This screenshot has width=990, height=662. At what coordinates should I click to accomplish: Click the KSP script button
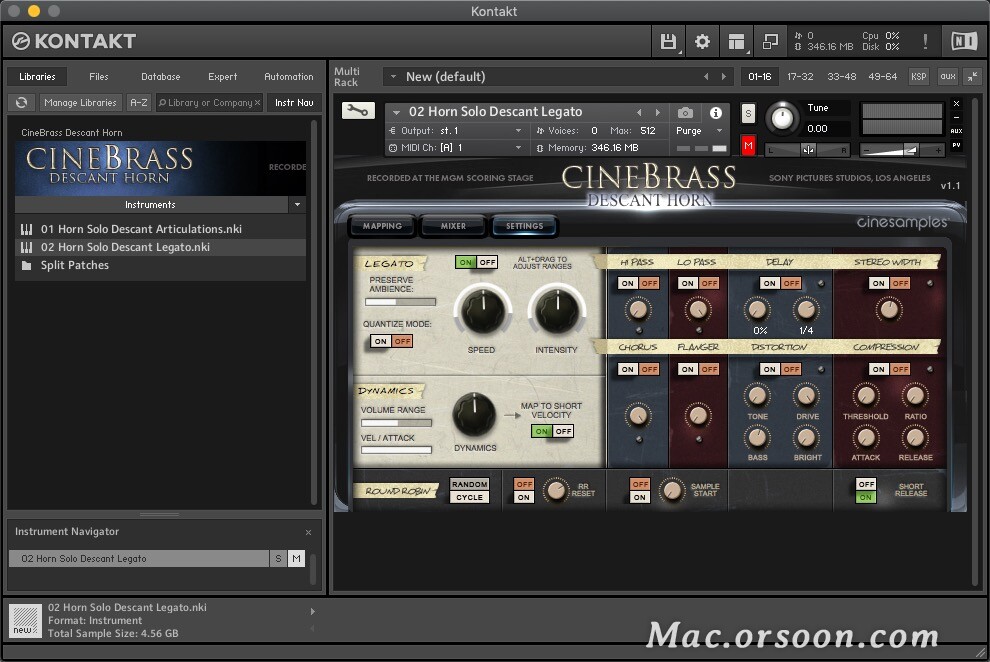pos(919,76)
